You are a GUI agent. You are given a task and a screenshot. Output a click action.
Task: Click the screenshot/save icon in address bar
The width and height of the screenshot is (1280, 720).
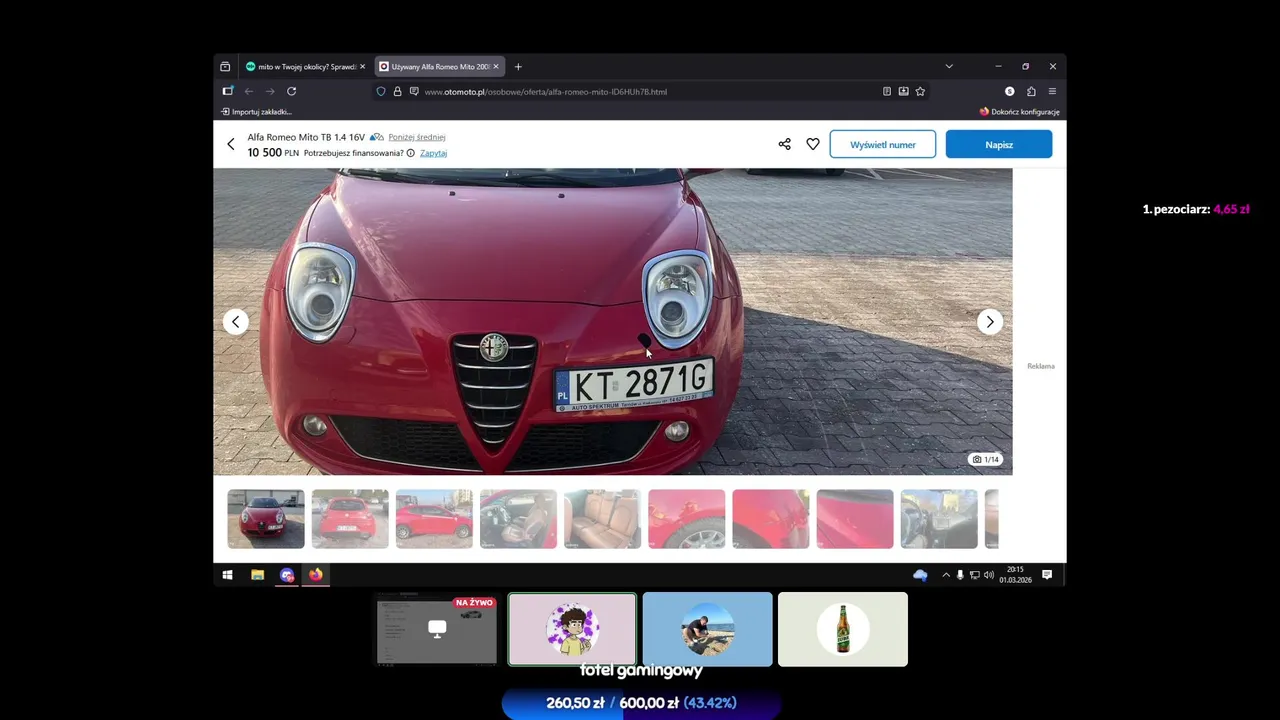(x=903, y=91)
